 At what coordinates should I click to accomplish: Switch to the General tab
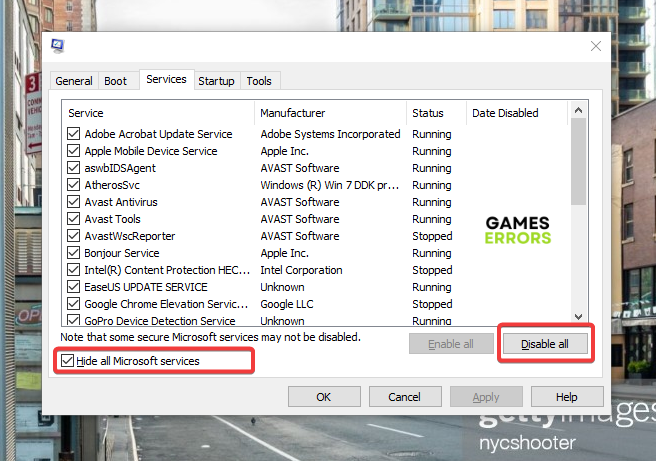tap(74, 81)
